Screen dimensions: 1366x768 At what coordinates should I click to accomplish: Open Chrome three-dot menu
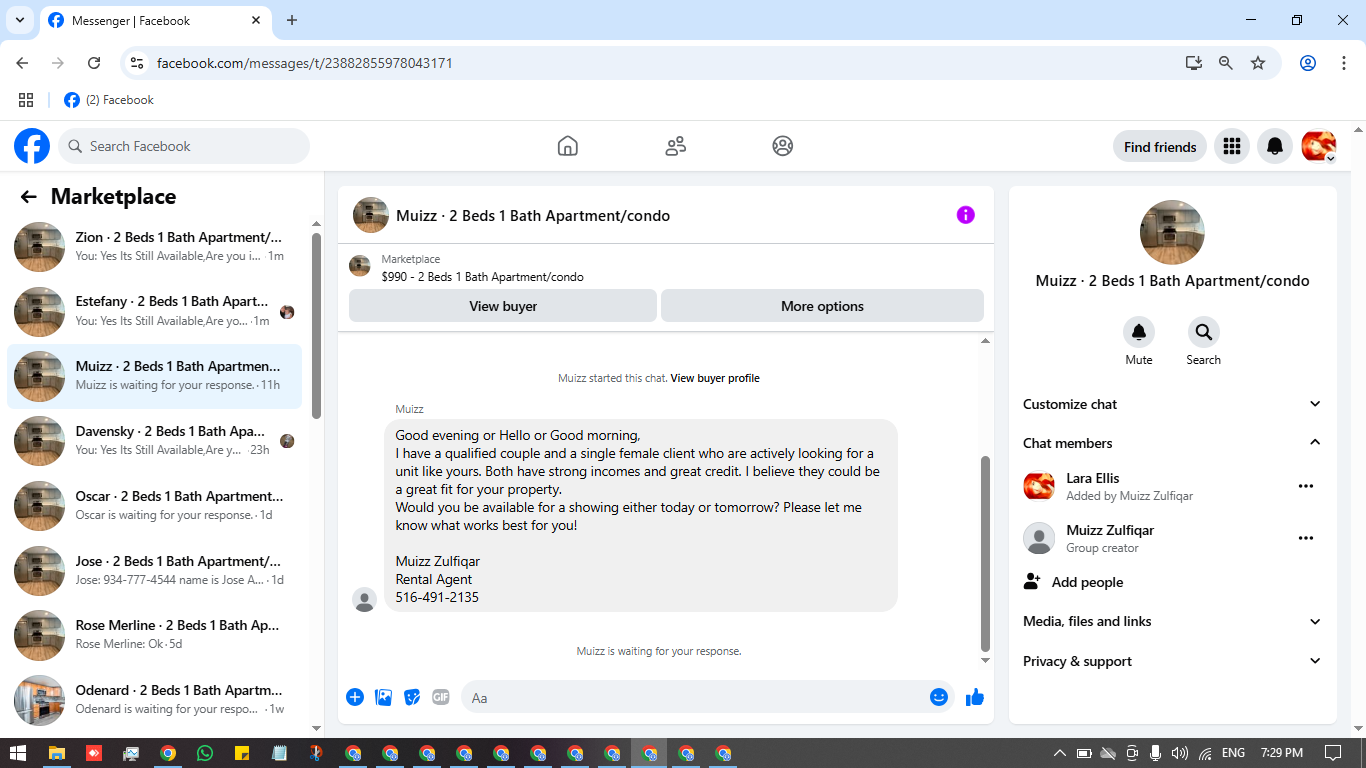(x=1344, y=63)
